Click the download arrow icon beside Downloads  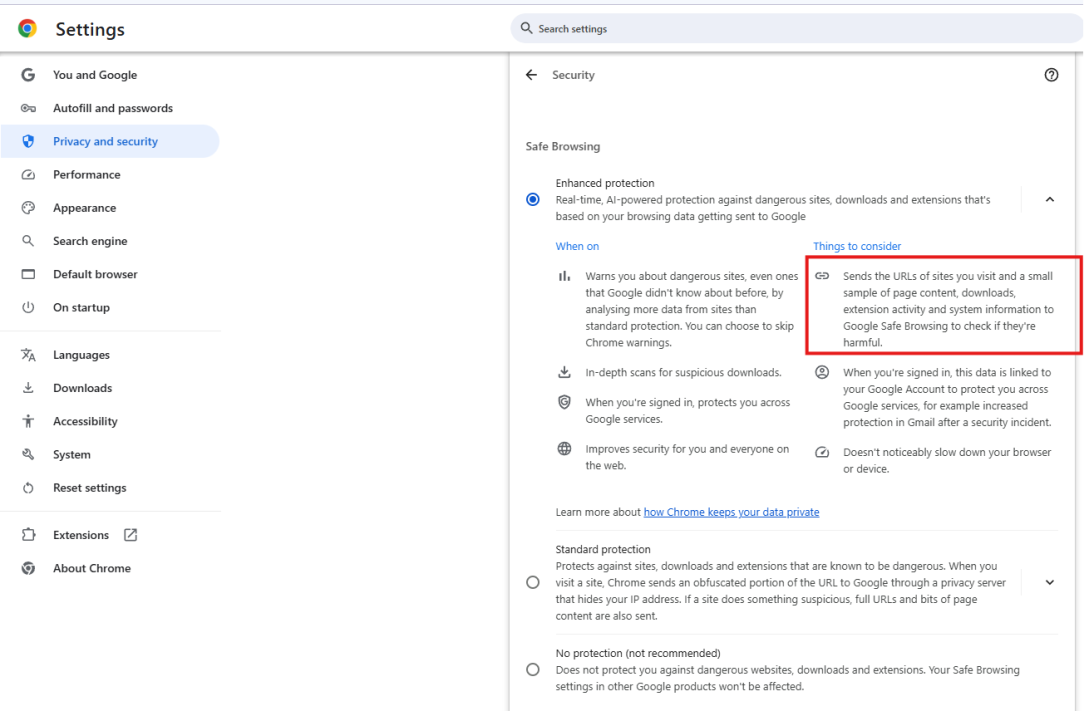click(28, 388)
